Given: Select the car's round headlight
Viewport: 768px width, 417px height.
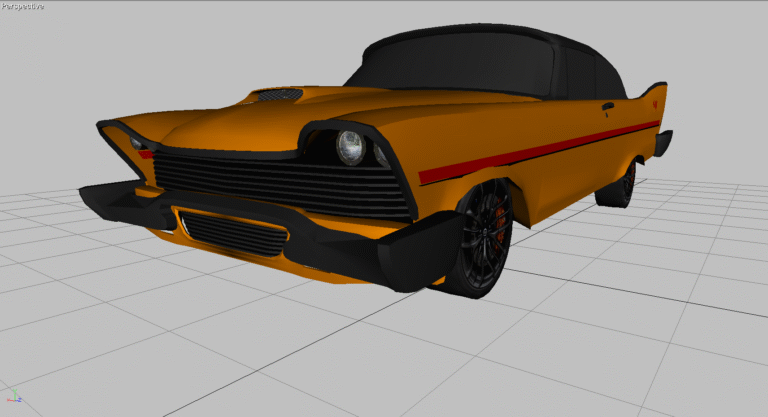Looking at the screenshot, I should coord(350,148).
